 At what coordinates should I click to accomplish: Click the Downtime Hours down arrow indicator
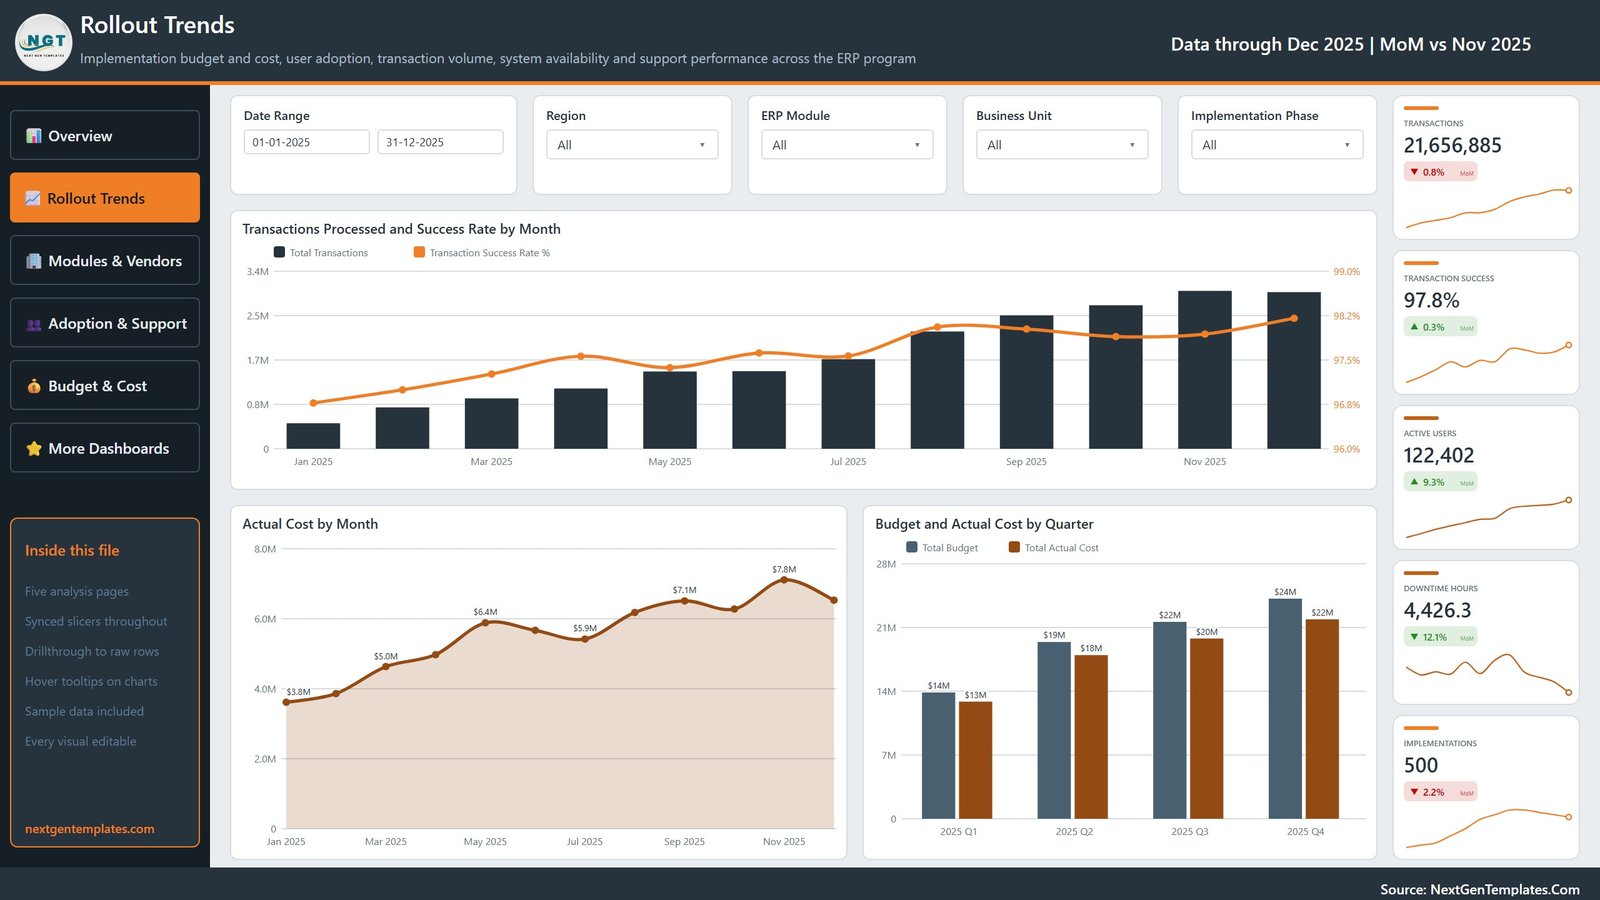click(x=1414, y=637)
